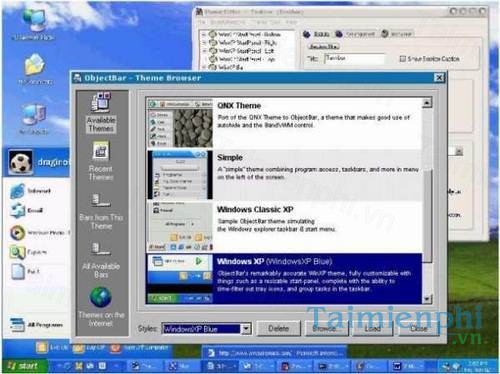Open Themes on the Internet globe icon

[x=100, y=297]
